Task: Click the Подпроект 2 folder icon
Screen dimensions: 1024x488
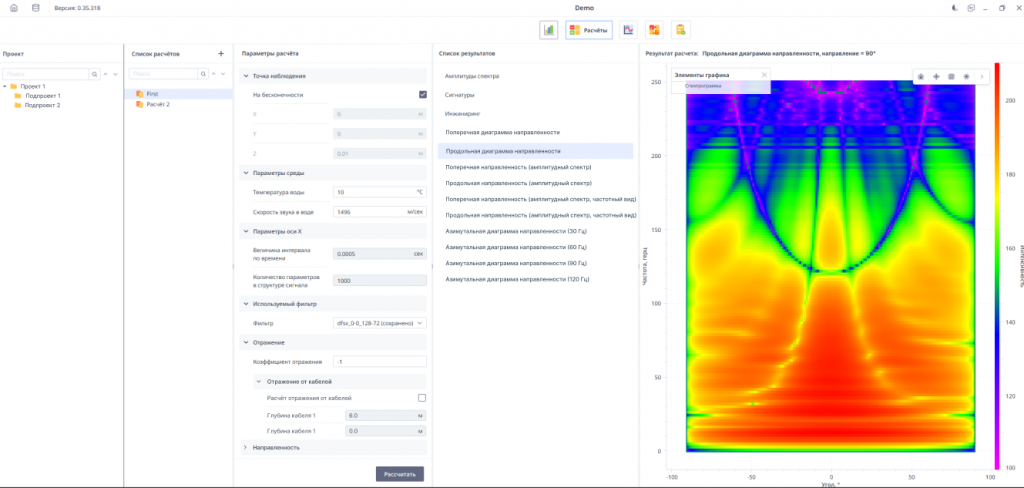Action: [x=18, y=105]
